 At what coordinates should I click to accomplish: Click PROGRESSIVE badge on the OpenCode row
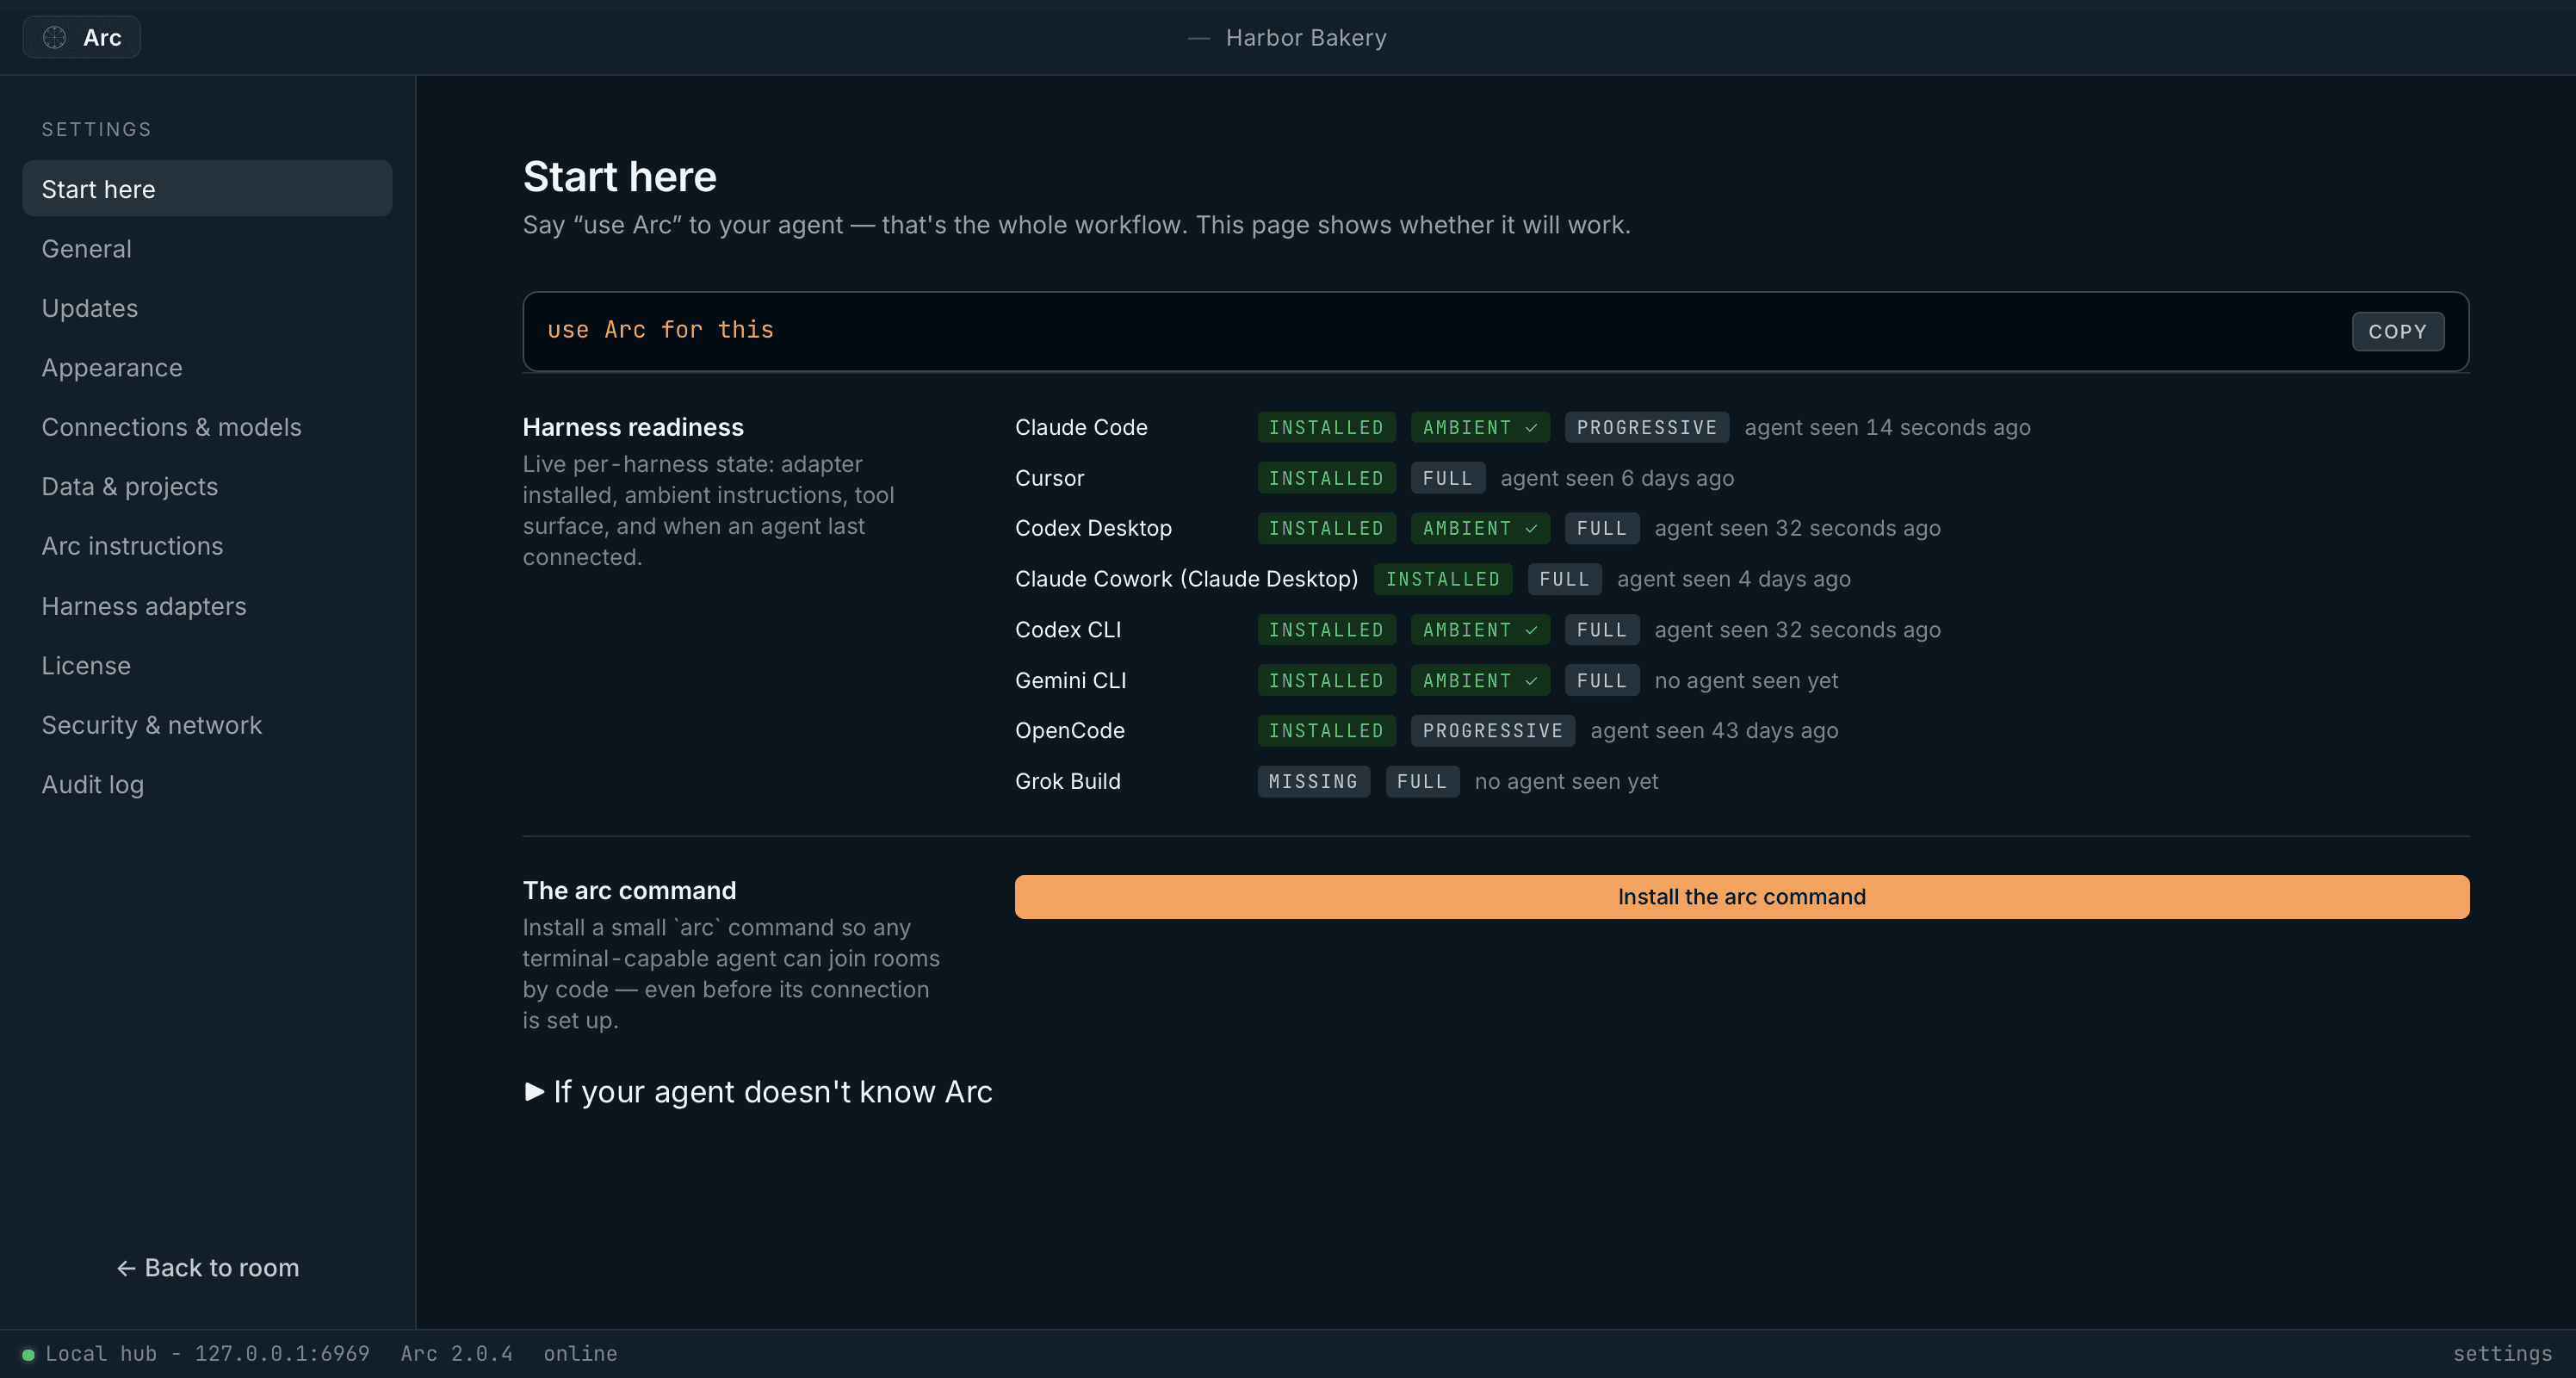pyautogui.click(x=1492, y=731)
